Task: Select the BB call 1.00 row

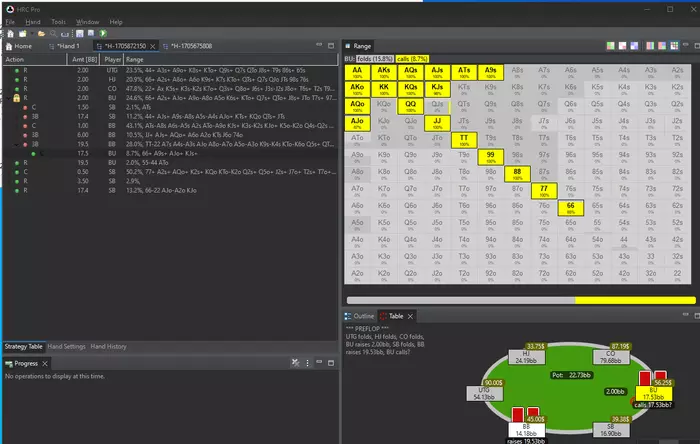Action: [171, 125]
